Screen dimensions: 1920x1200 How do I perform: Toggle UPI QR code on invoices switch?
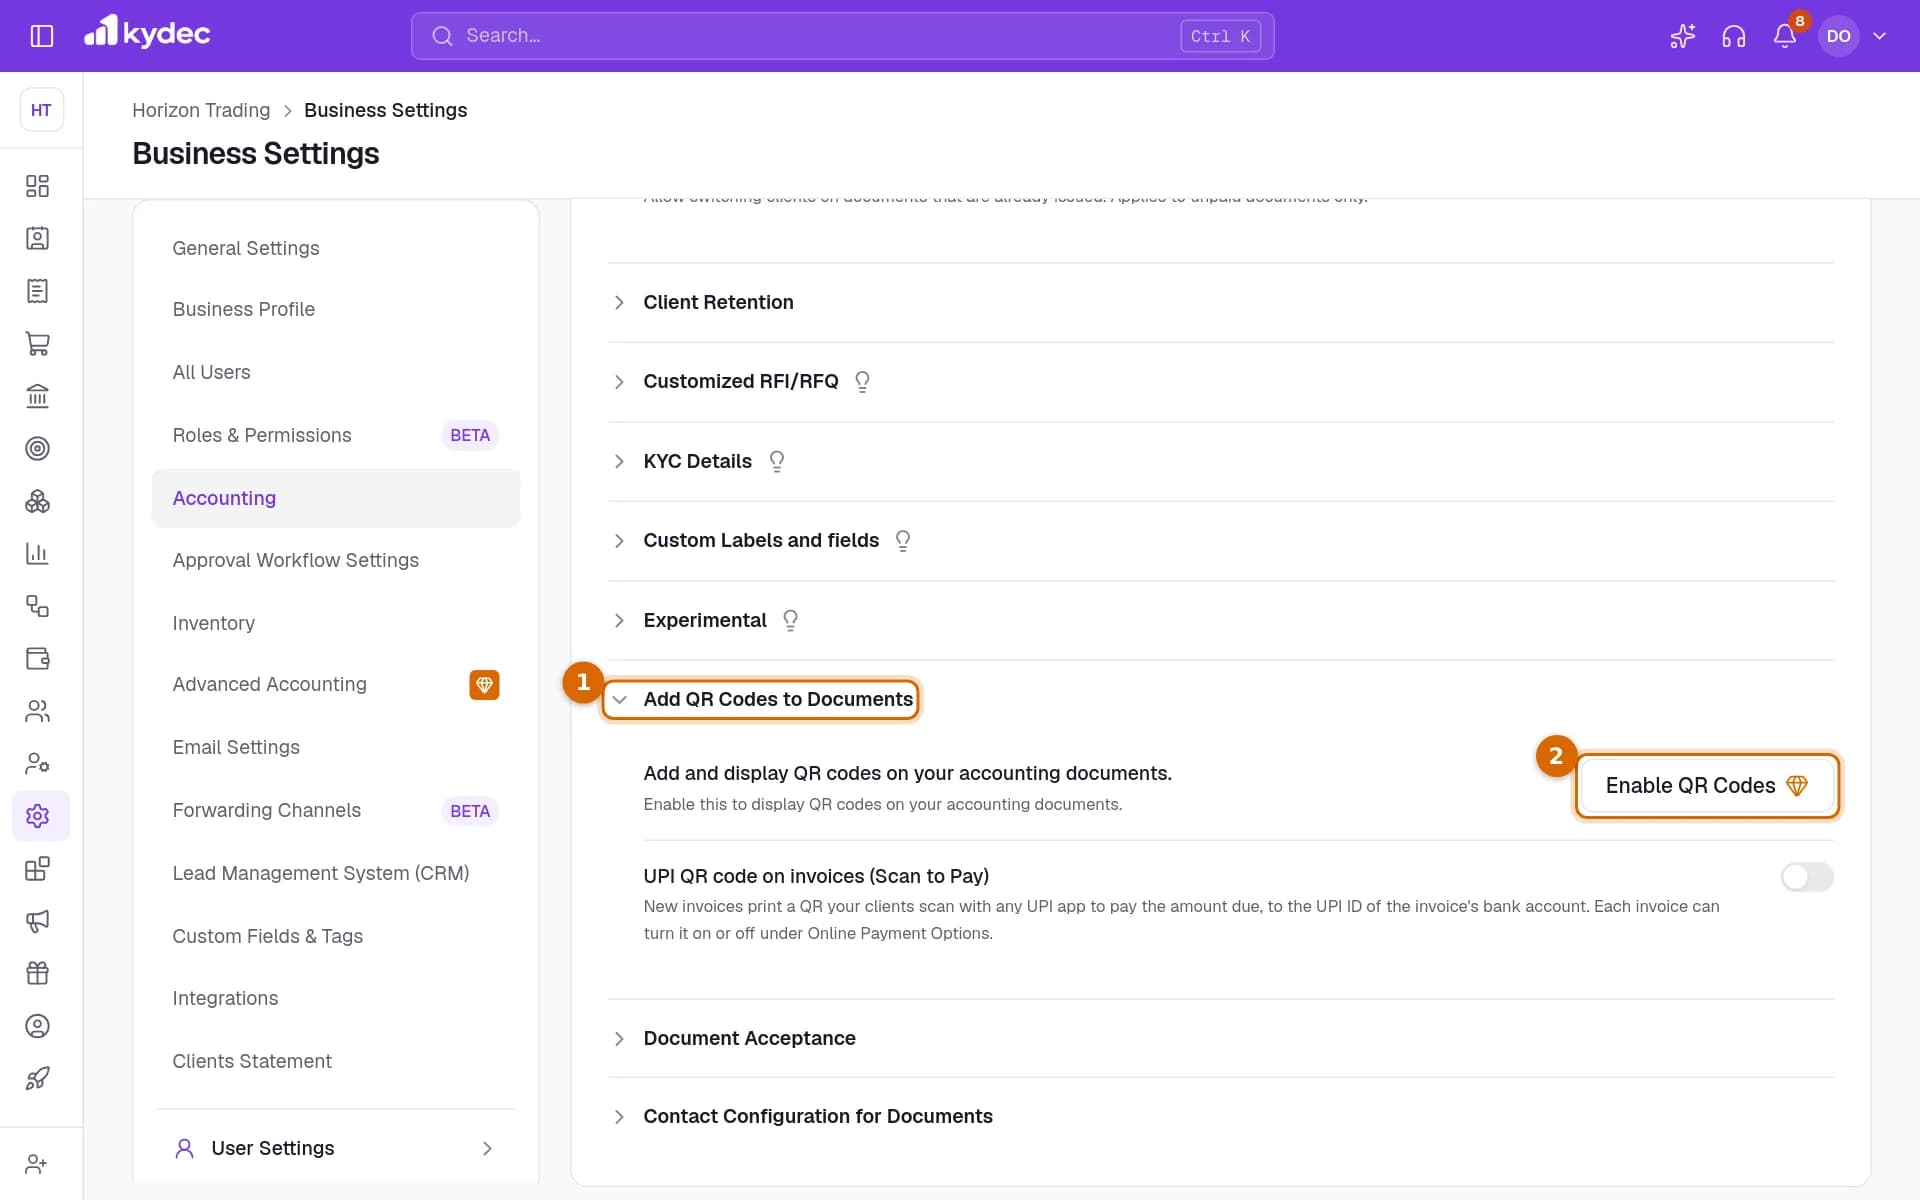[1807, 877]
